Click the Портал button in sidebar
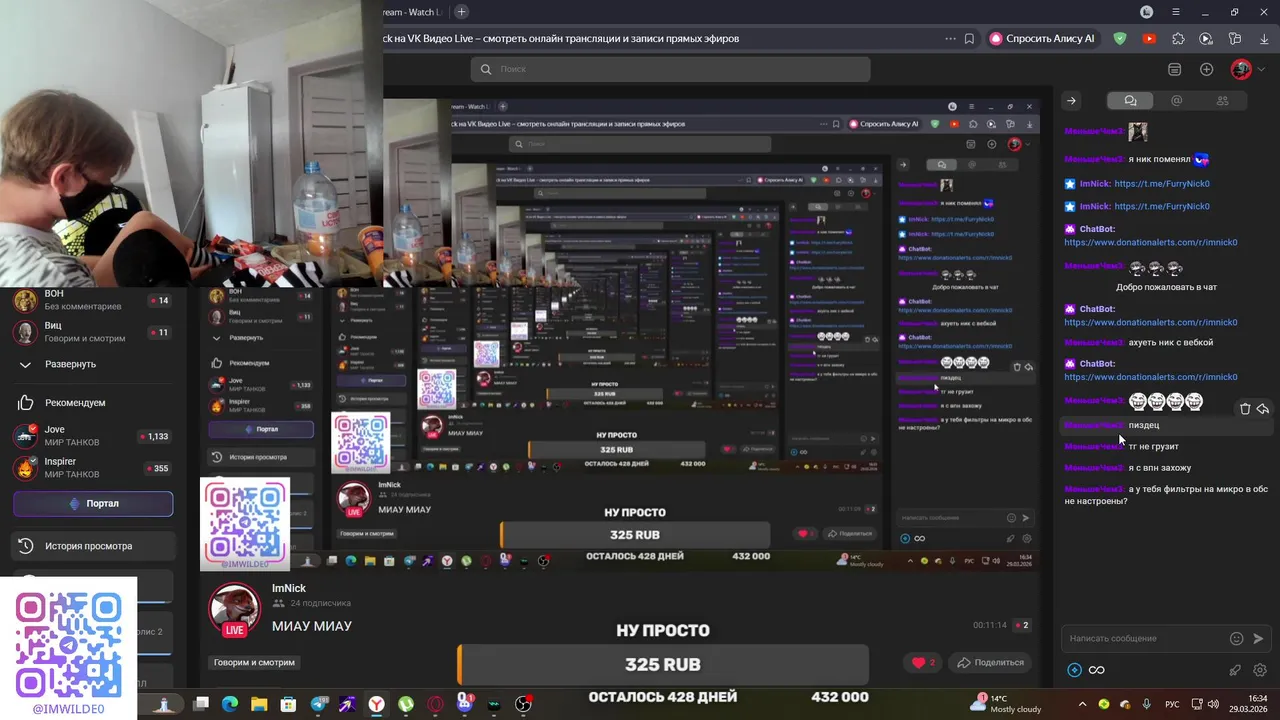Image resolution: width=1280 pixels, height=720 pixels. coord(93,504)
